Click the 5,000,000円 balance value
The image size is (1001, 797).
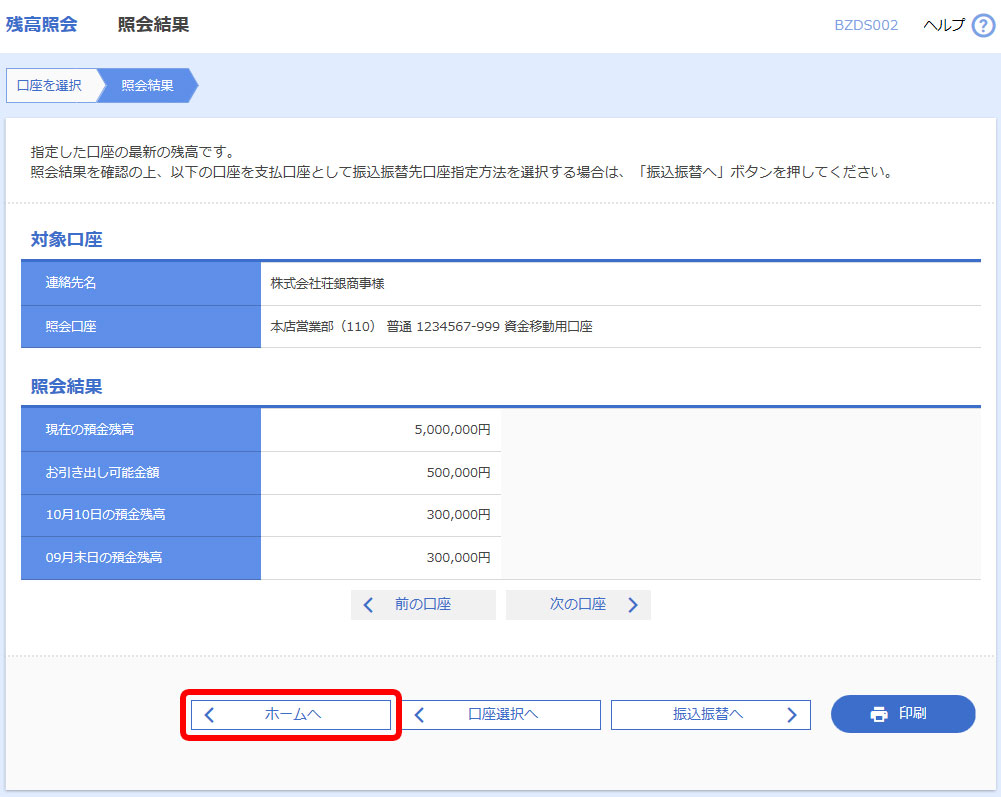(x=453, y=430)
